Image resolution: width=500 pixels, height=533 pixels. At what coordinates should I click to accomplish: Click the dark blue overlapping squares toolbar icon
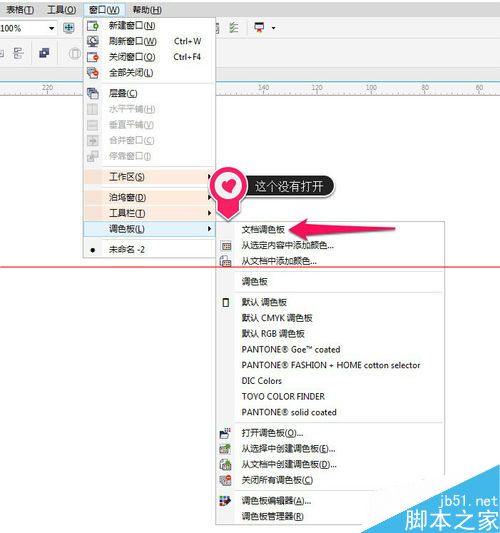click(x=44, y=53)
